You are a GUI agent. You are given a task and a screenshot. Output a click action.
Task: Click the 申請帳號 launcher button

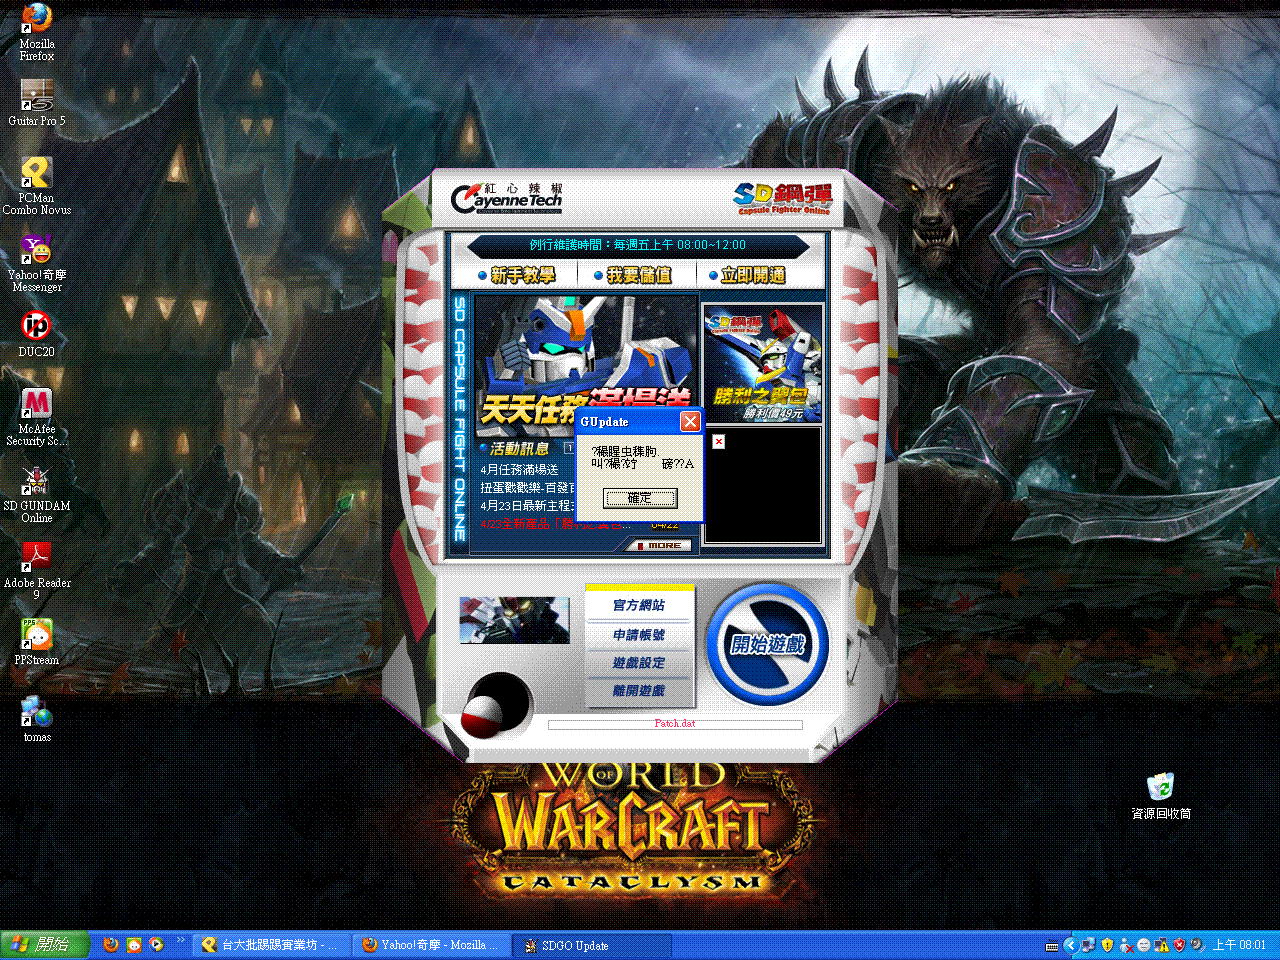[639, 635]
